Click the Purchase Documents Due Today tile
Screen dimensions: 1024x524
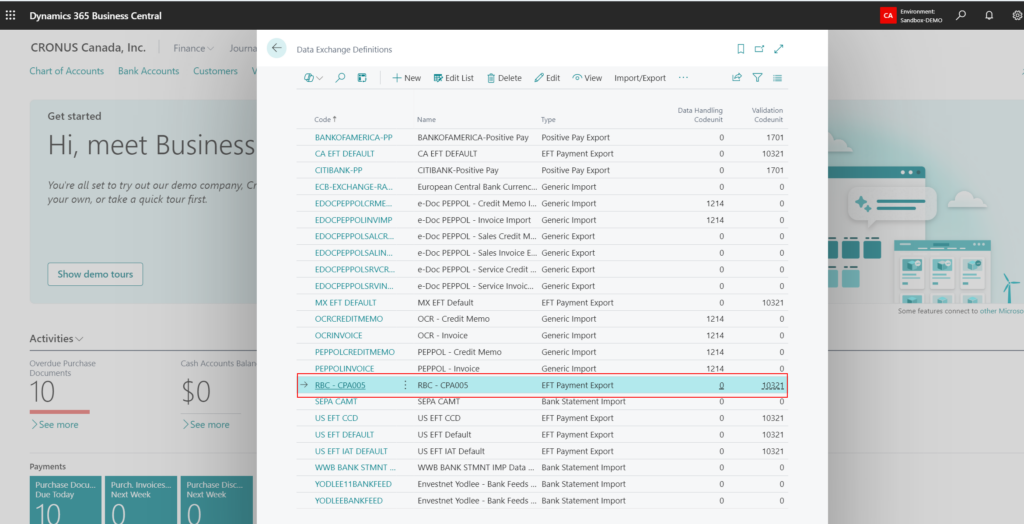pyautogui.click(x=65, y=500)
